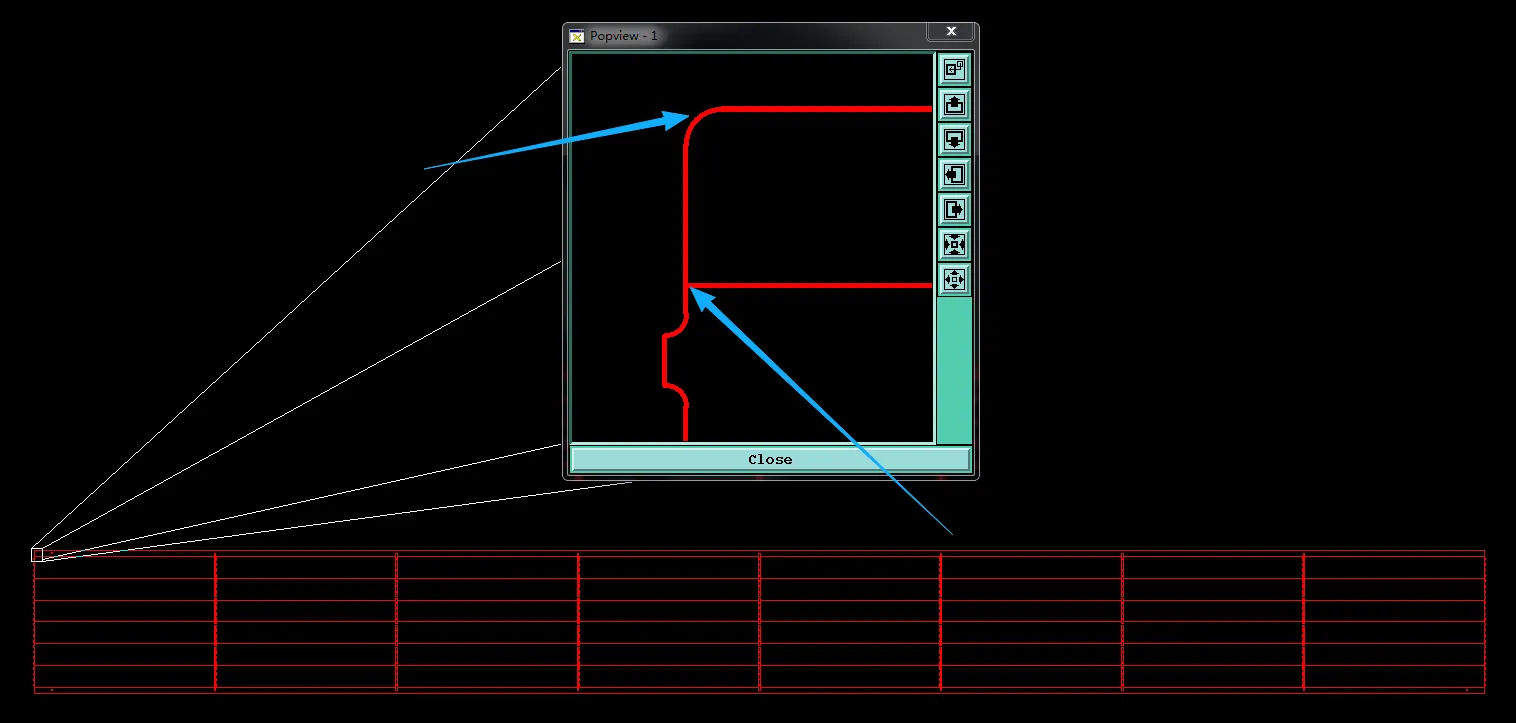
Task: Click the inward-arrows zoom icon in Popview
Action: pos(954,245)
